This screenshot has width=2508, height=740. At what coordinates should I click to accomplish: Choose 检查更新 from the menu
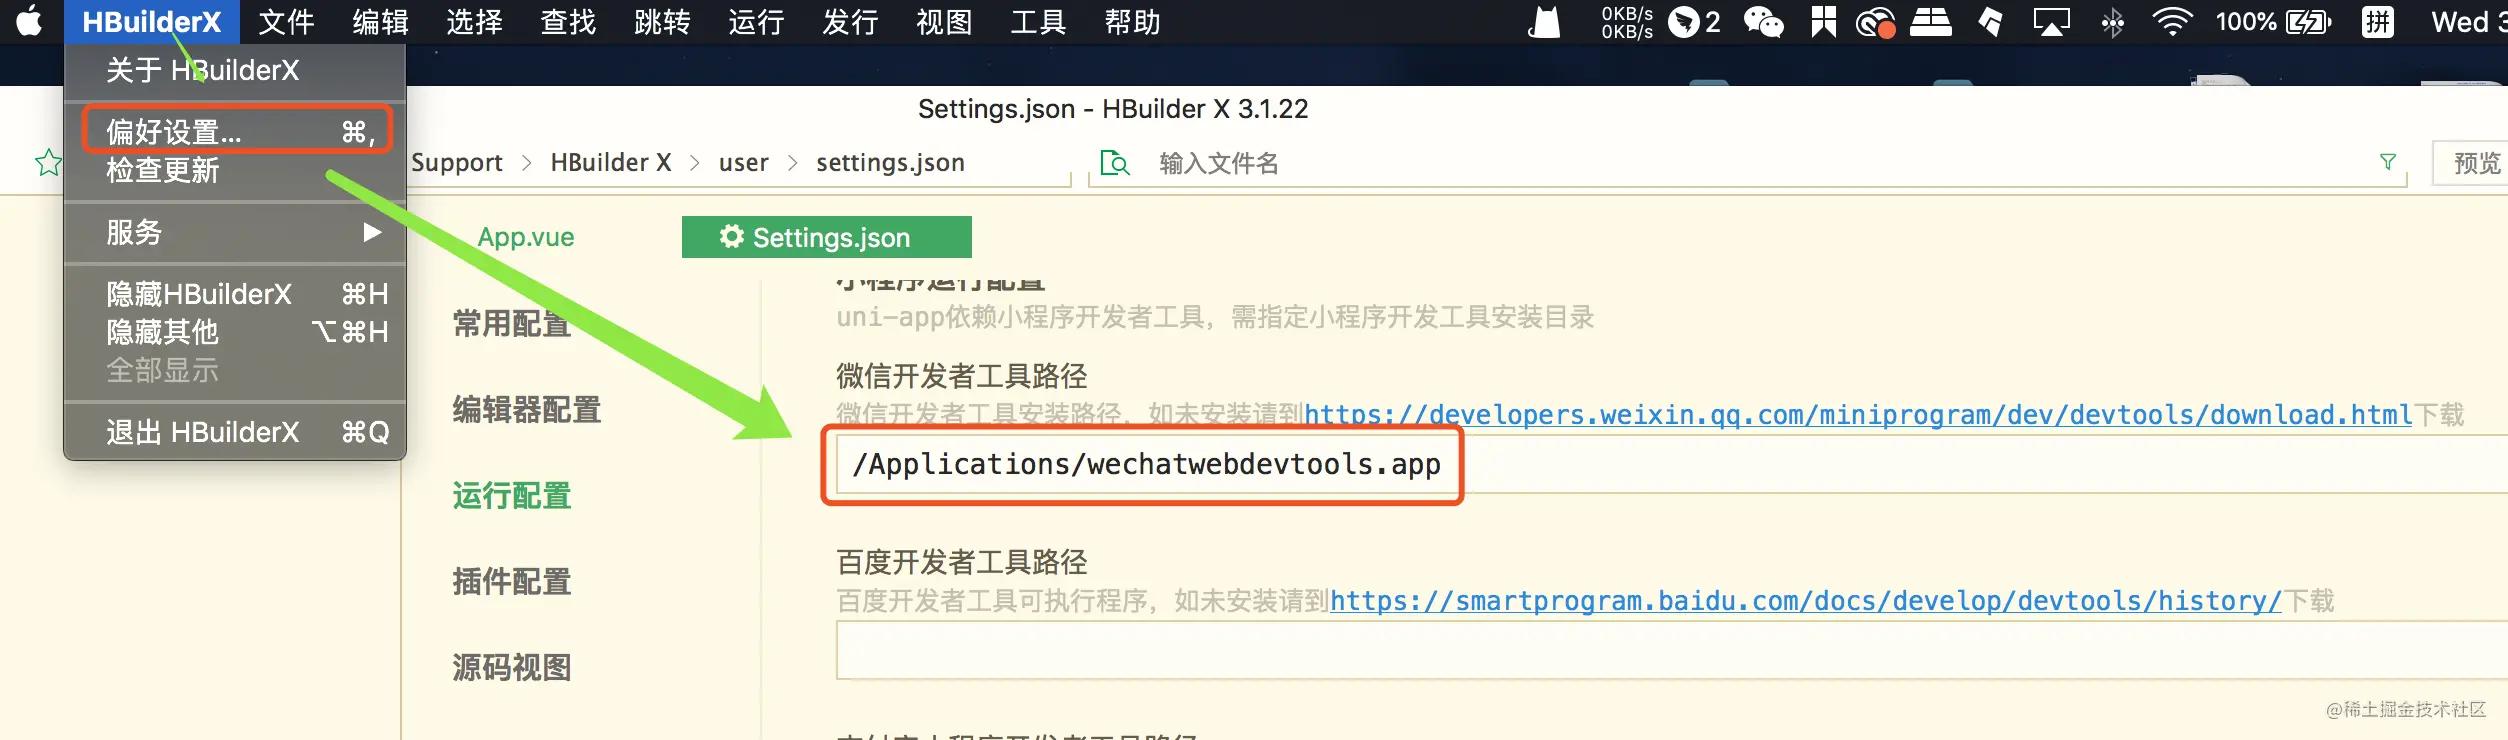(235, 170)
